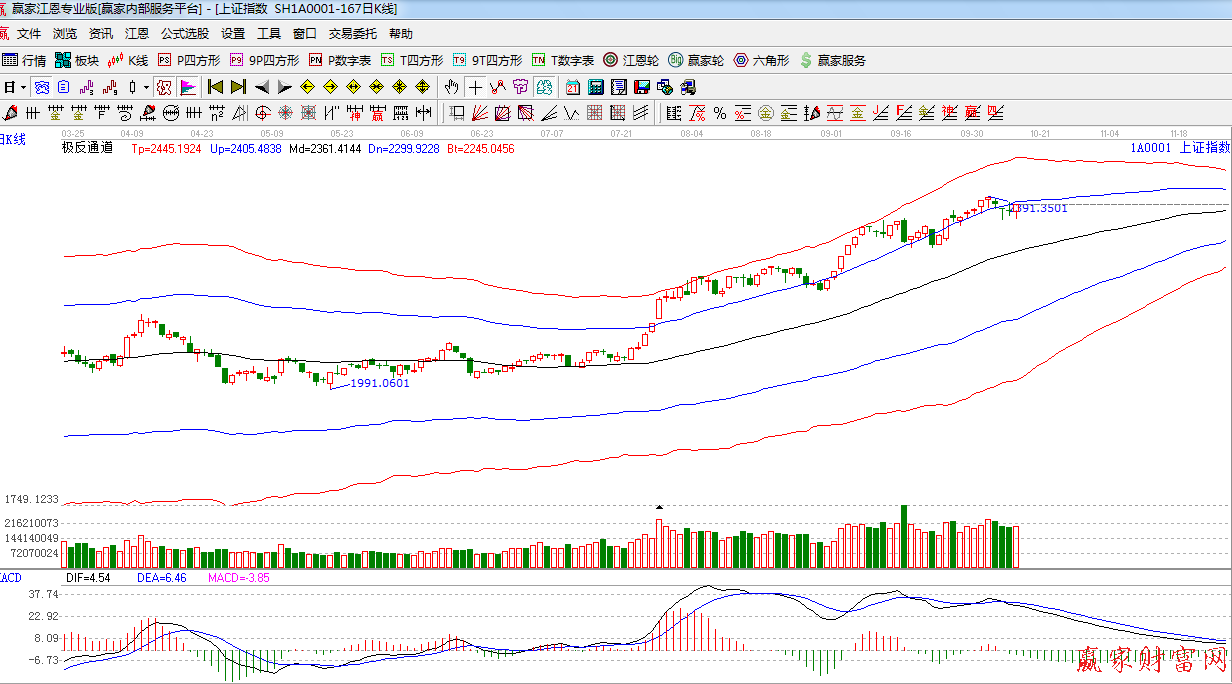Image resolution: width=1232 pixels, height=684 pixels.
Task: Click the calendar date icon
Action: click(573, 87)
